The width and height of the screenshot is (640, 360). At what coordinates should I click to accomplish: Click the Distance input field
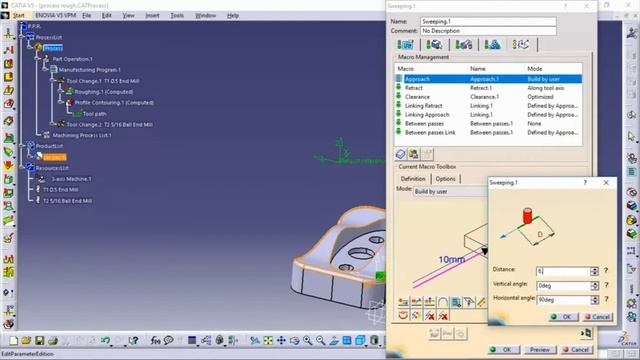[x=563, y=271]
